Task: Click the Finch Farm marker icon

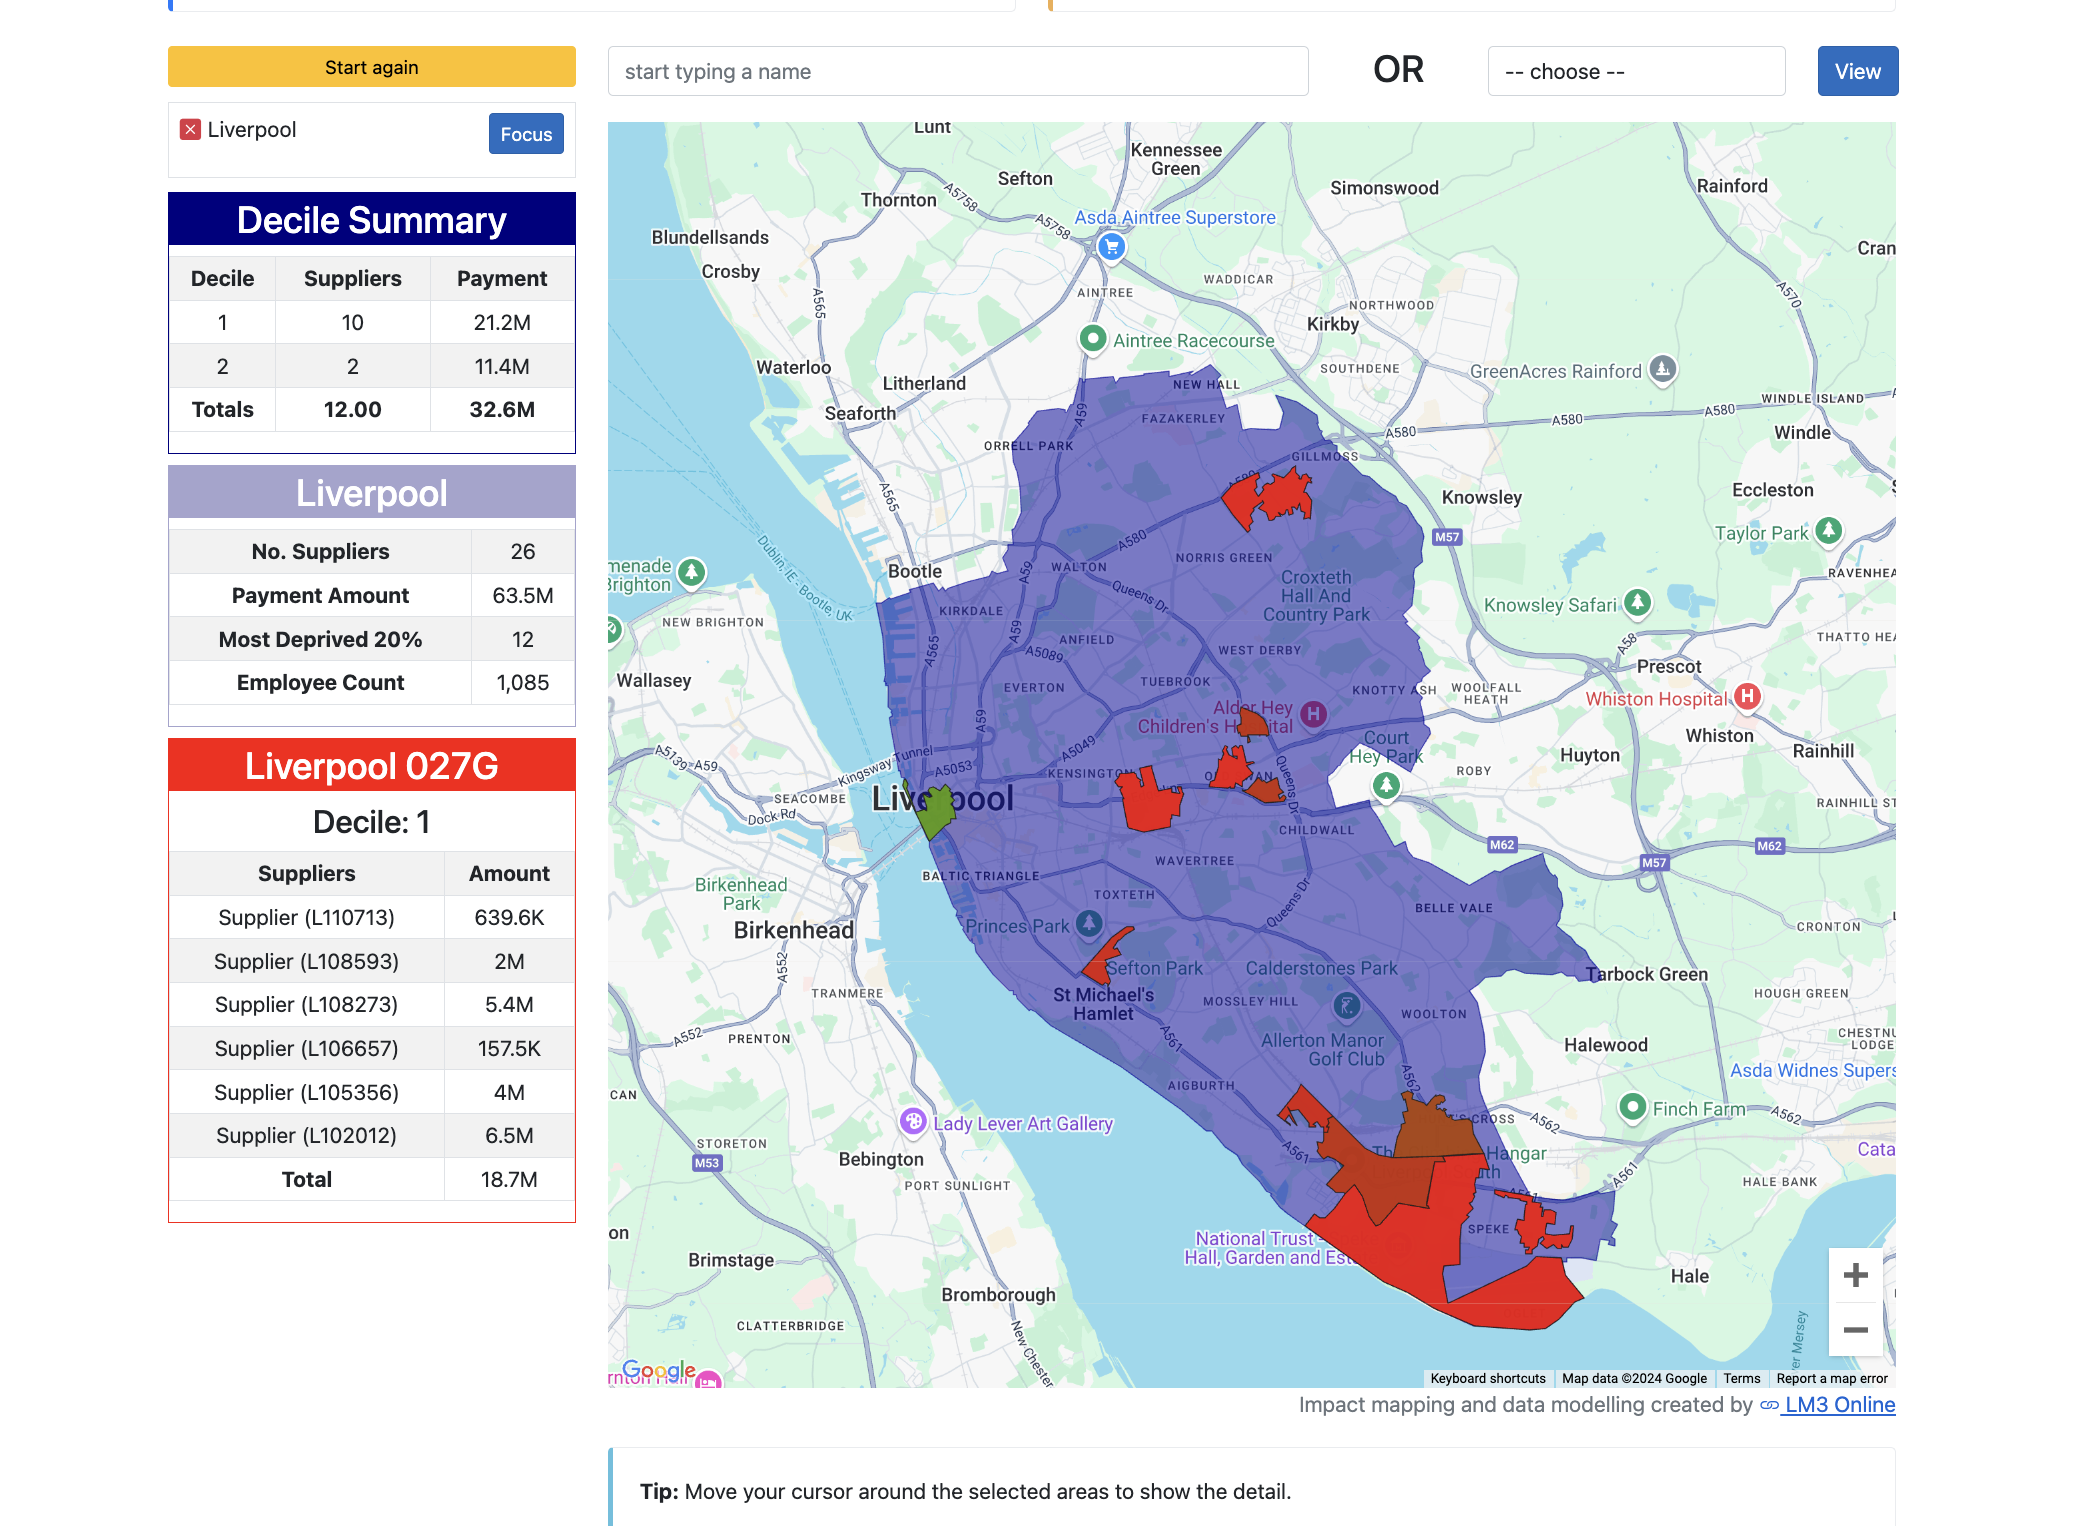Action: point(1632,1106)
